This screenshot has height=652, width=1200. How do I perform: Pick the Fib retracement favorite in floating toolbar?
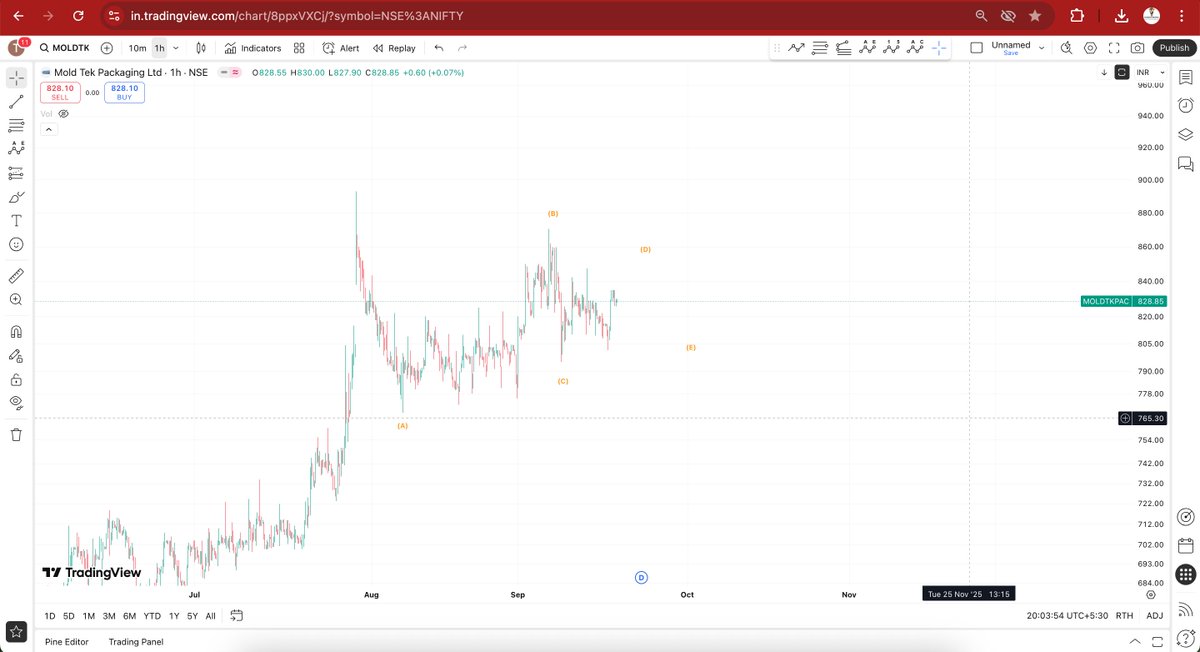click(843, 47)
